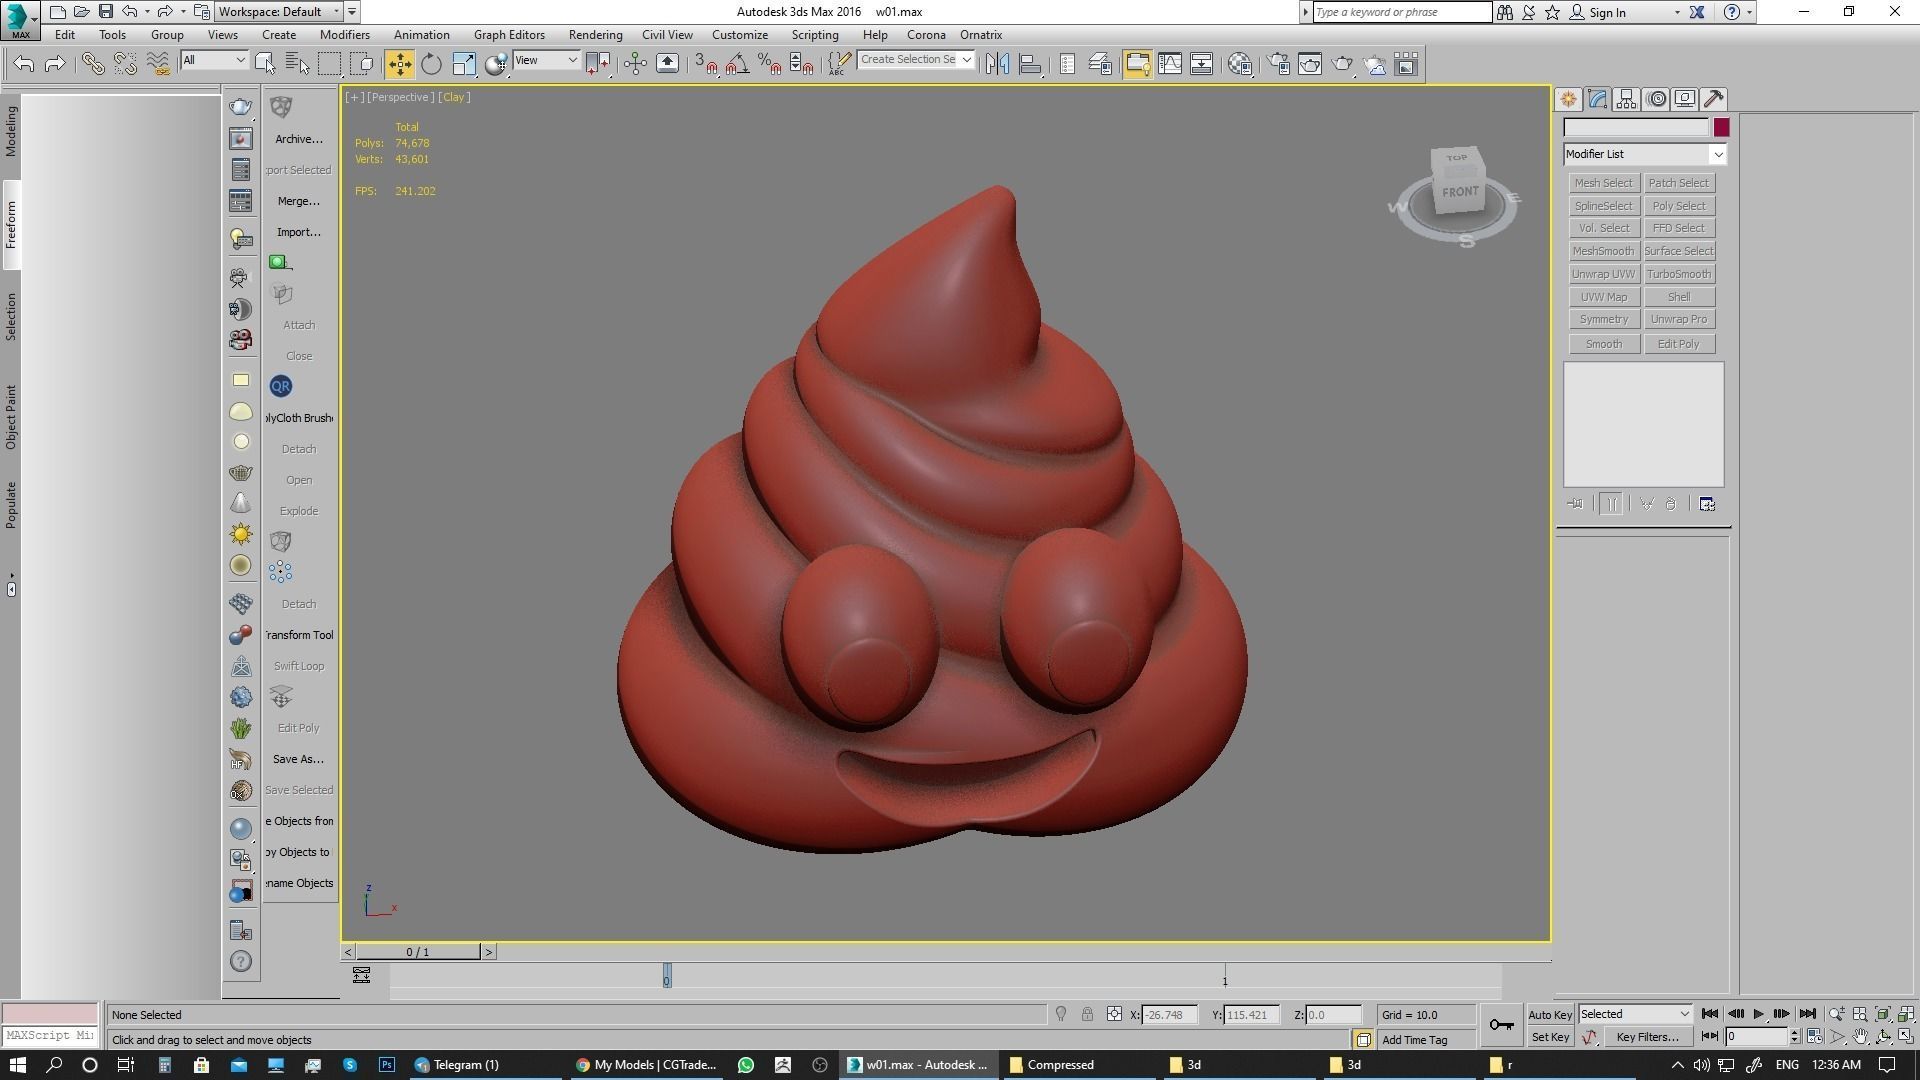Switch to the Modify command panel tab
Screen dimensions: 1920x1080
tap(1597, 99)
